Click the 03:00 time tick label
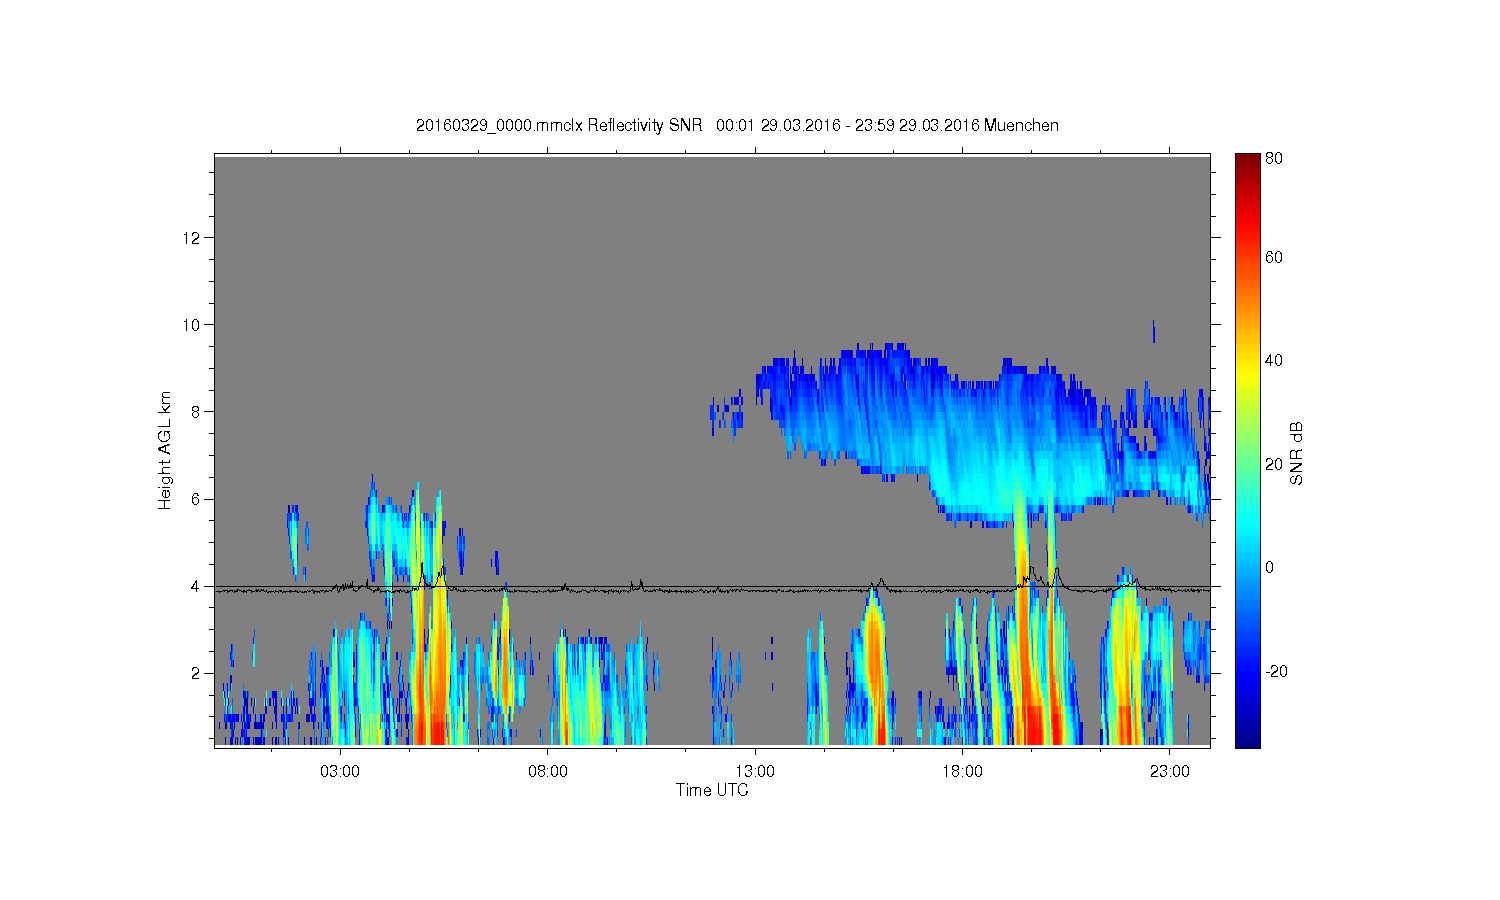This screenshot has width=1500, height=900. click(340, 772)
